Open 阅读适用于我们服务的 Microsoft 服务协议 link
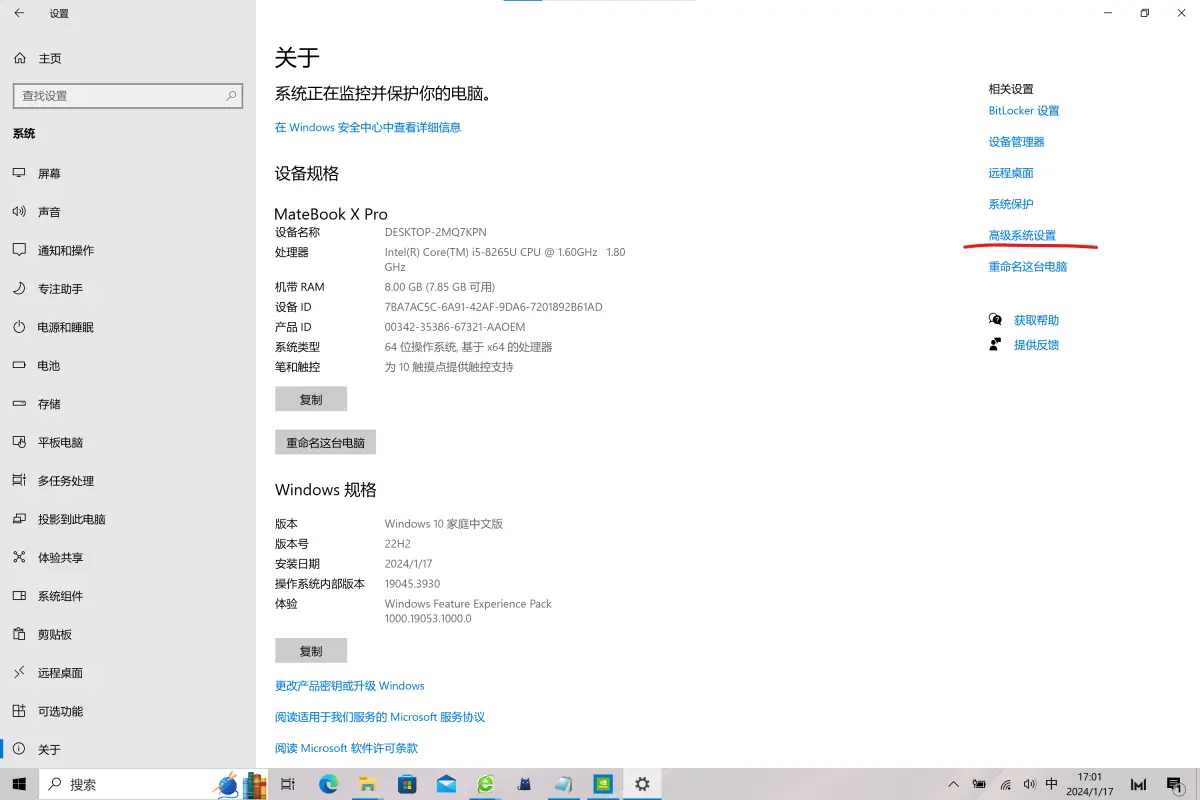 coord(380,717)
